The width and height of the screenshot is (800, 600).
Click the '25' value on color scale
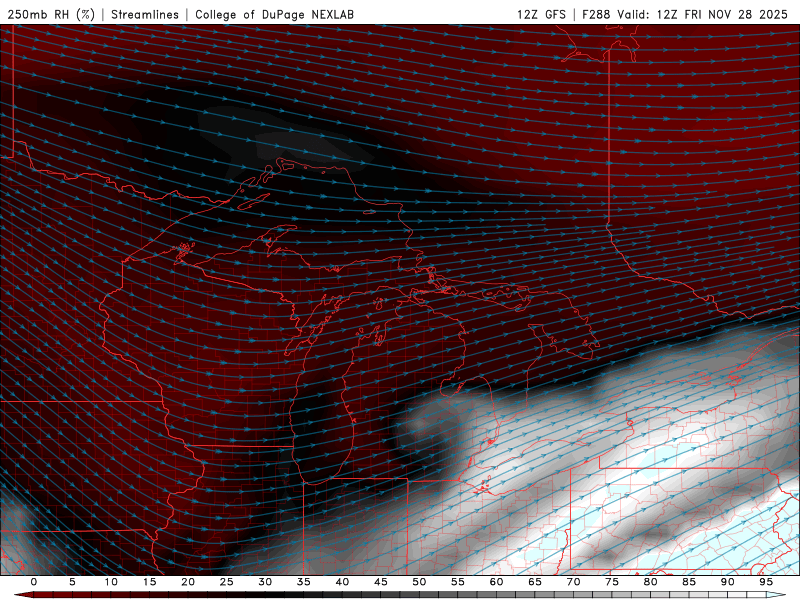[x=227, y=582]
